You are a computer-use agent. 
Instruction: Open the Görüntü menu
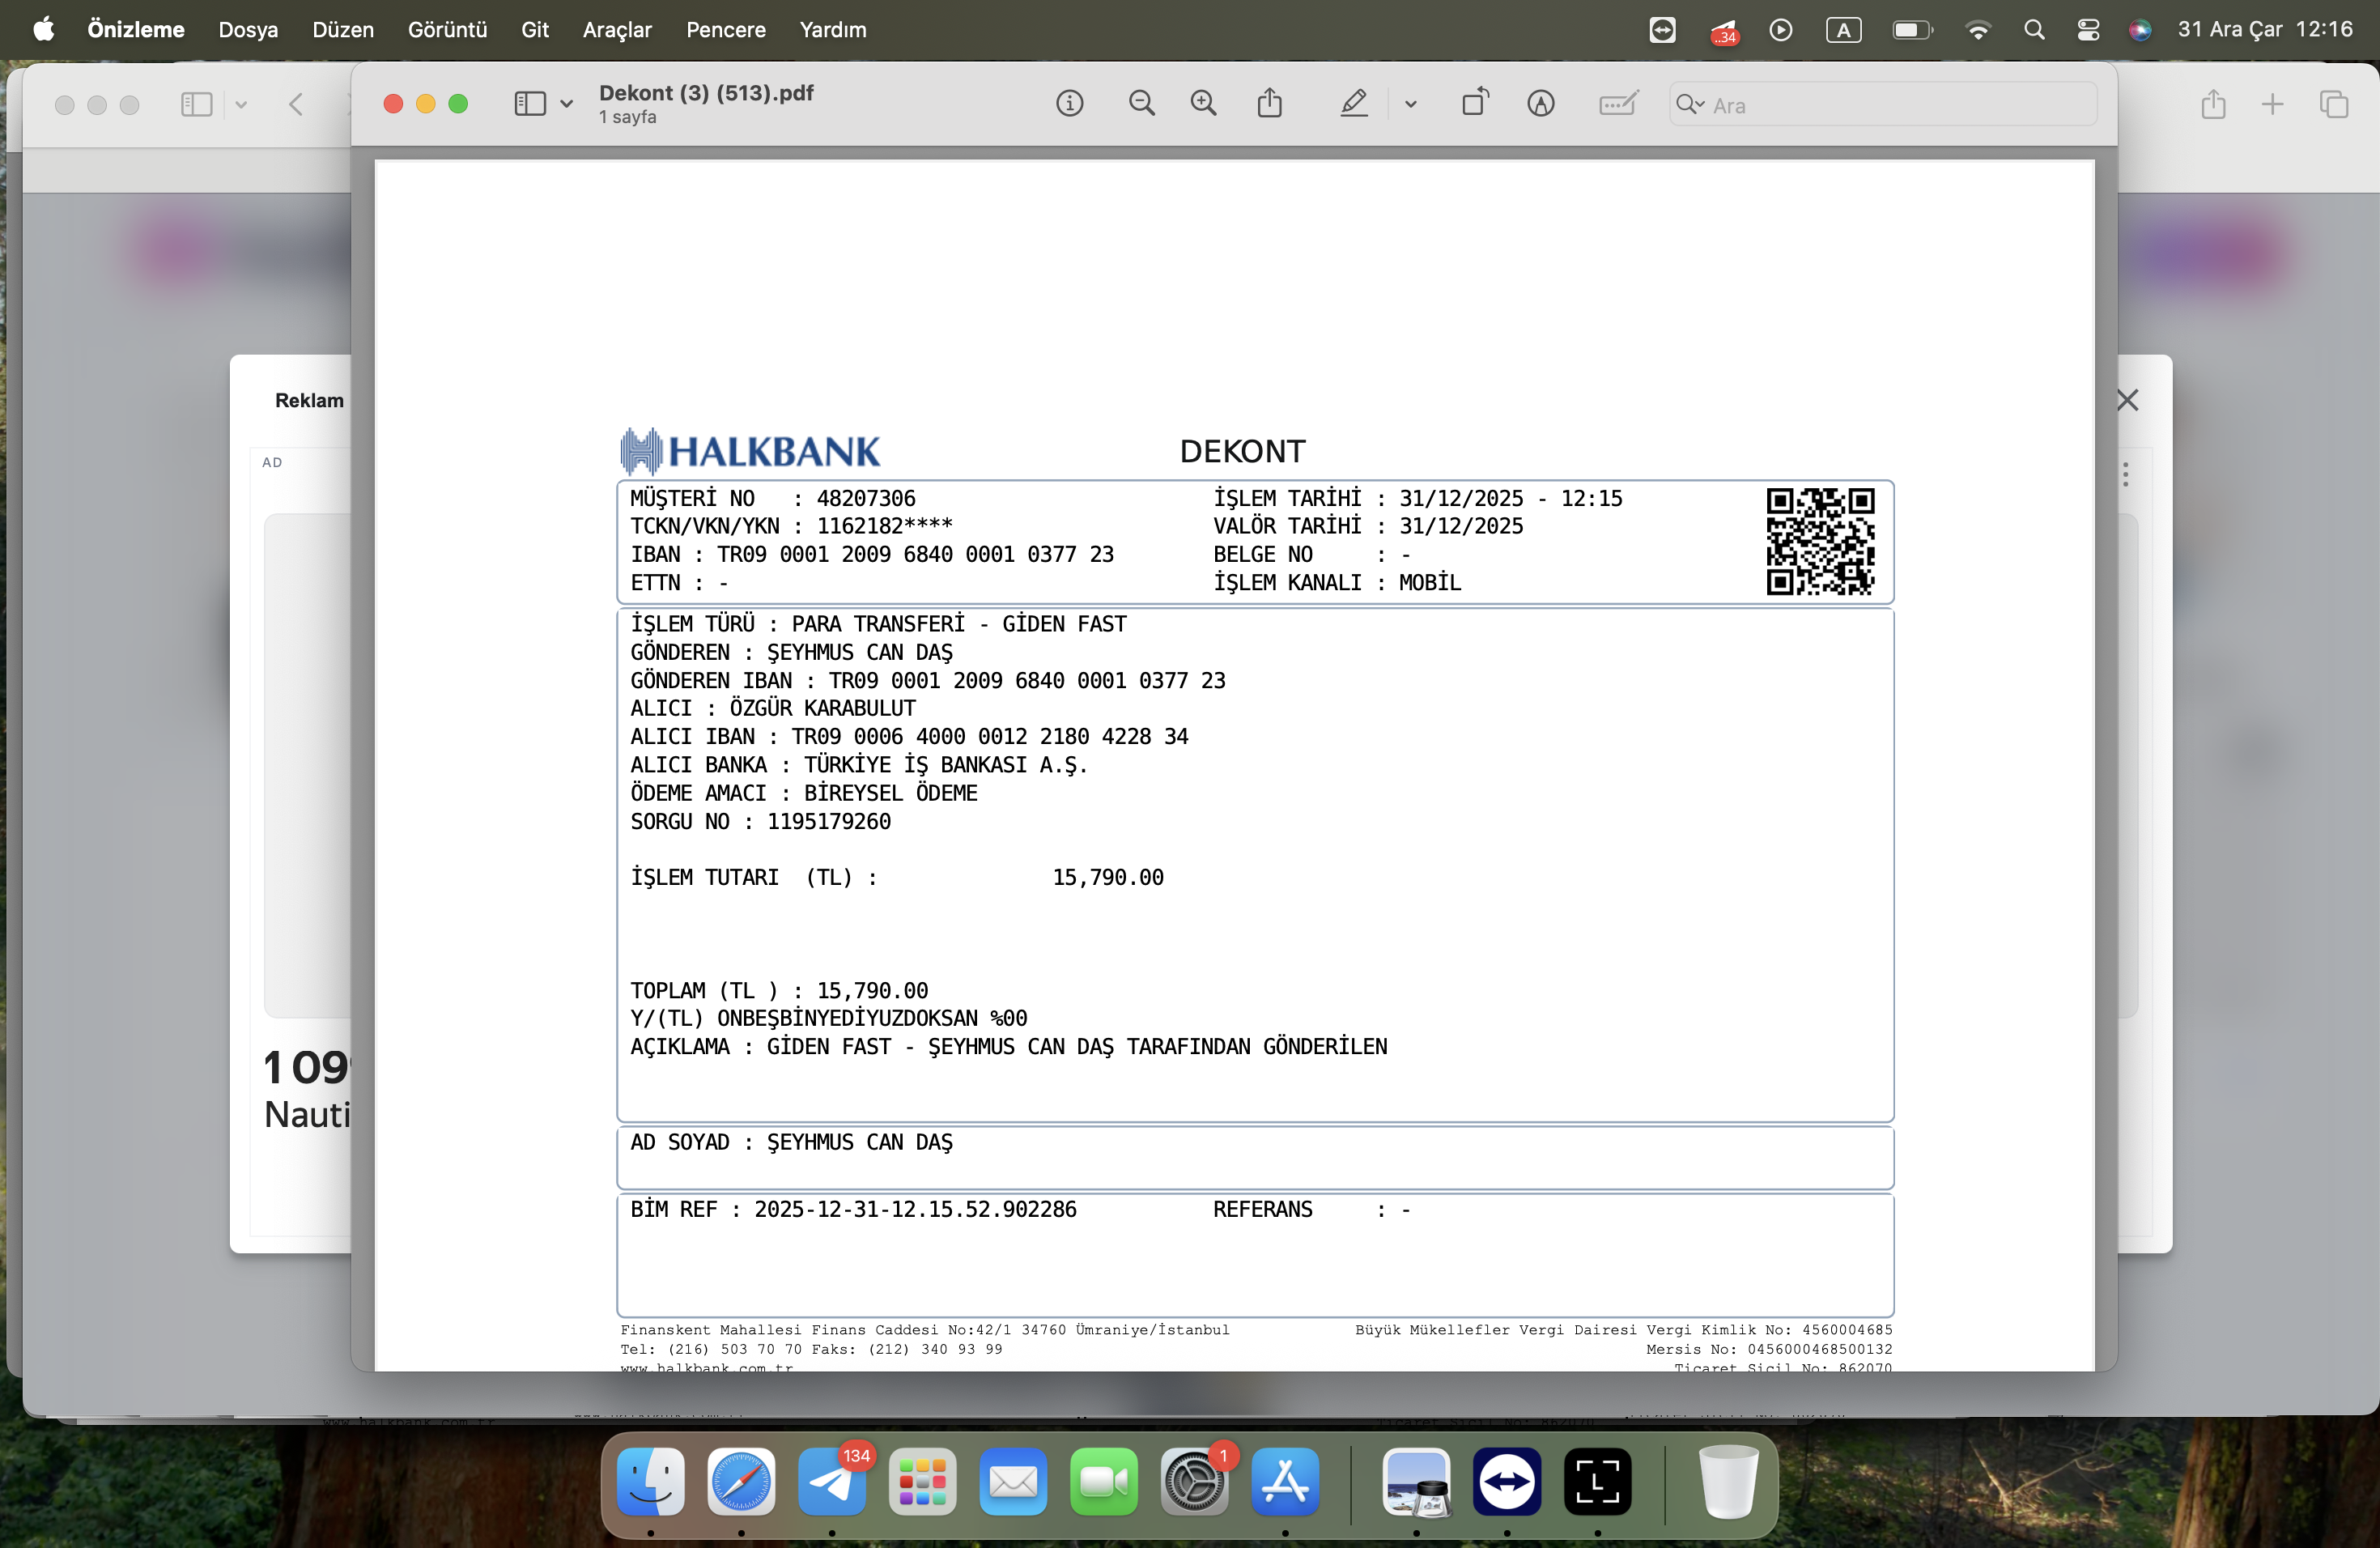click(x=447, y=29)
